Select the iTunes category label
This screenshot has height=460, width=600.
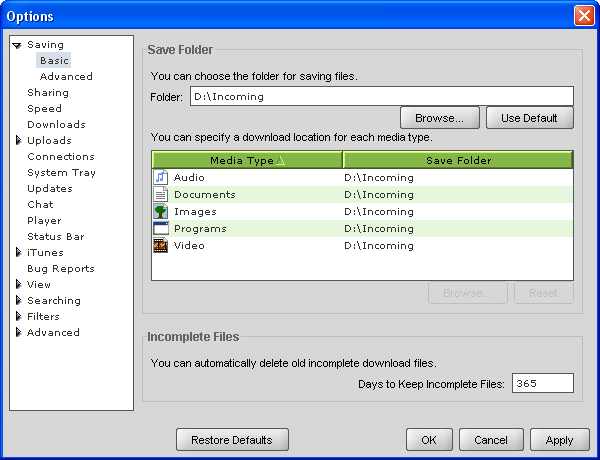(45, 253)
